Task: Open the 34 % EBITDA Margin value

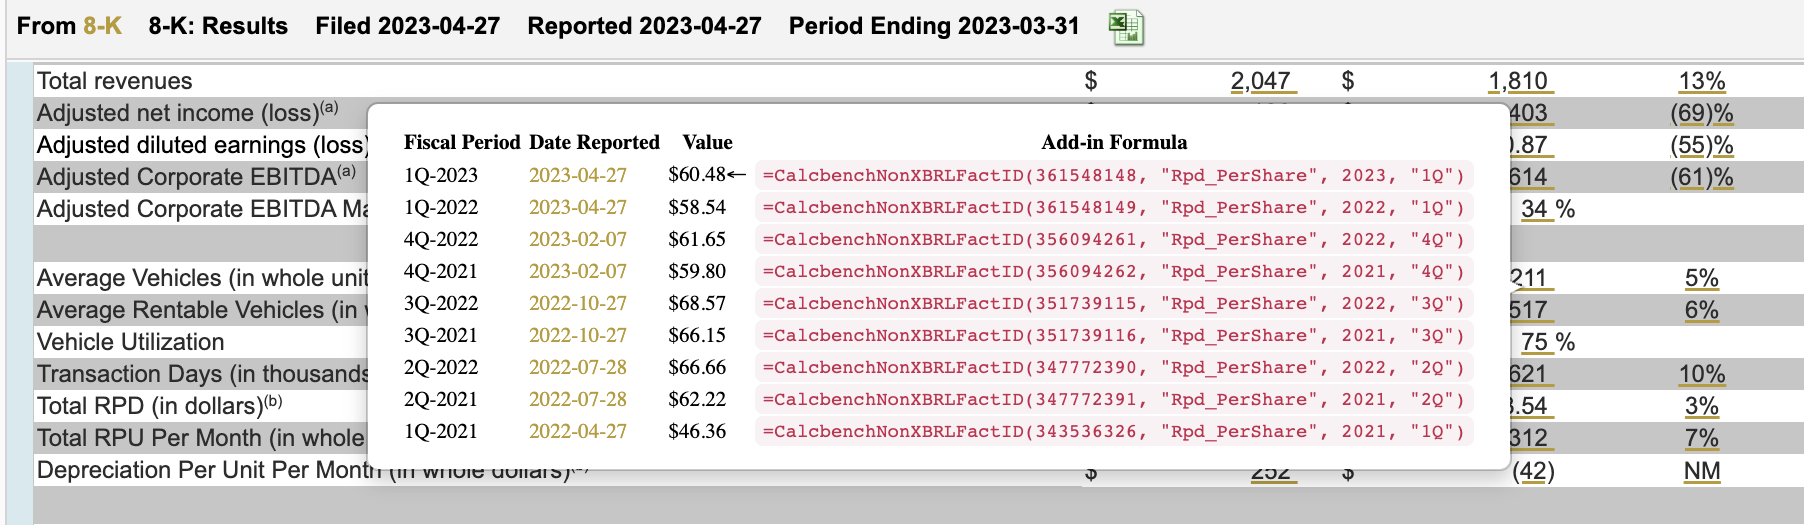Action: click(x=1546, y=209)
